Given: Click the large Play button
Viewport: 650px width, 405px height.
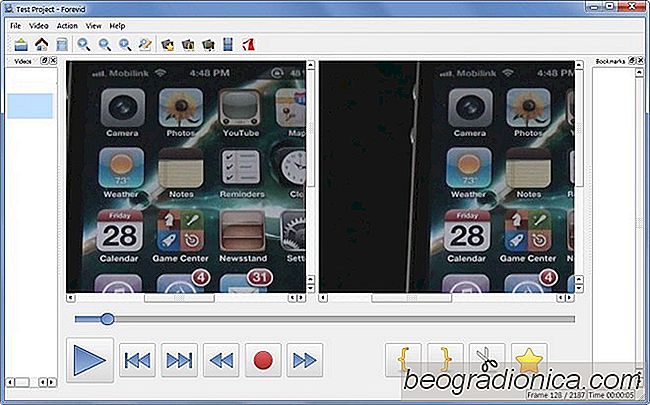Looking at the screenshot, I should (90, 360).
